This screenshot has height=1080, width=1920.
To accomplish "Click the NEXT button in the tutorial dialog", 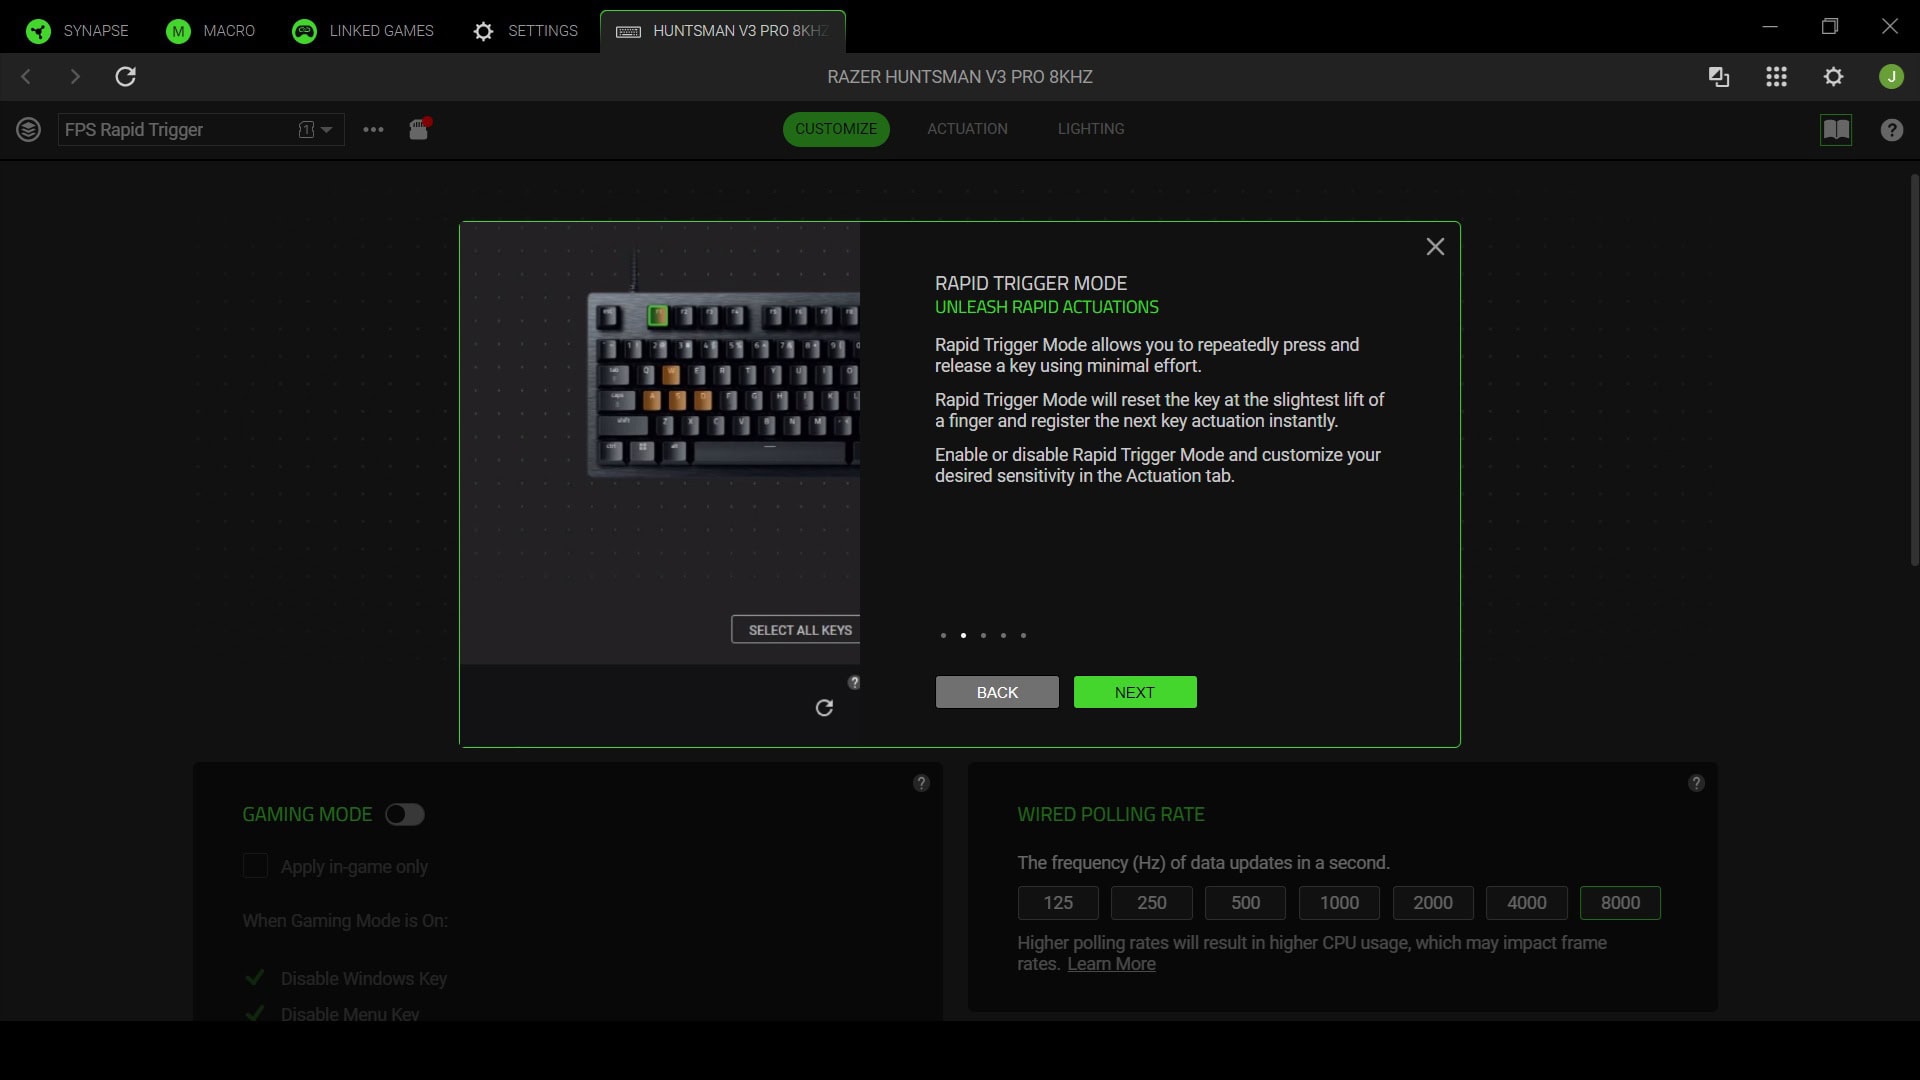I will [x=1134, y=691].
